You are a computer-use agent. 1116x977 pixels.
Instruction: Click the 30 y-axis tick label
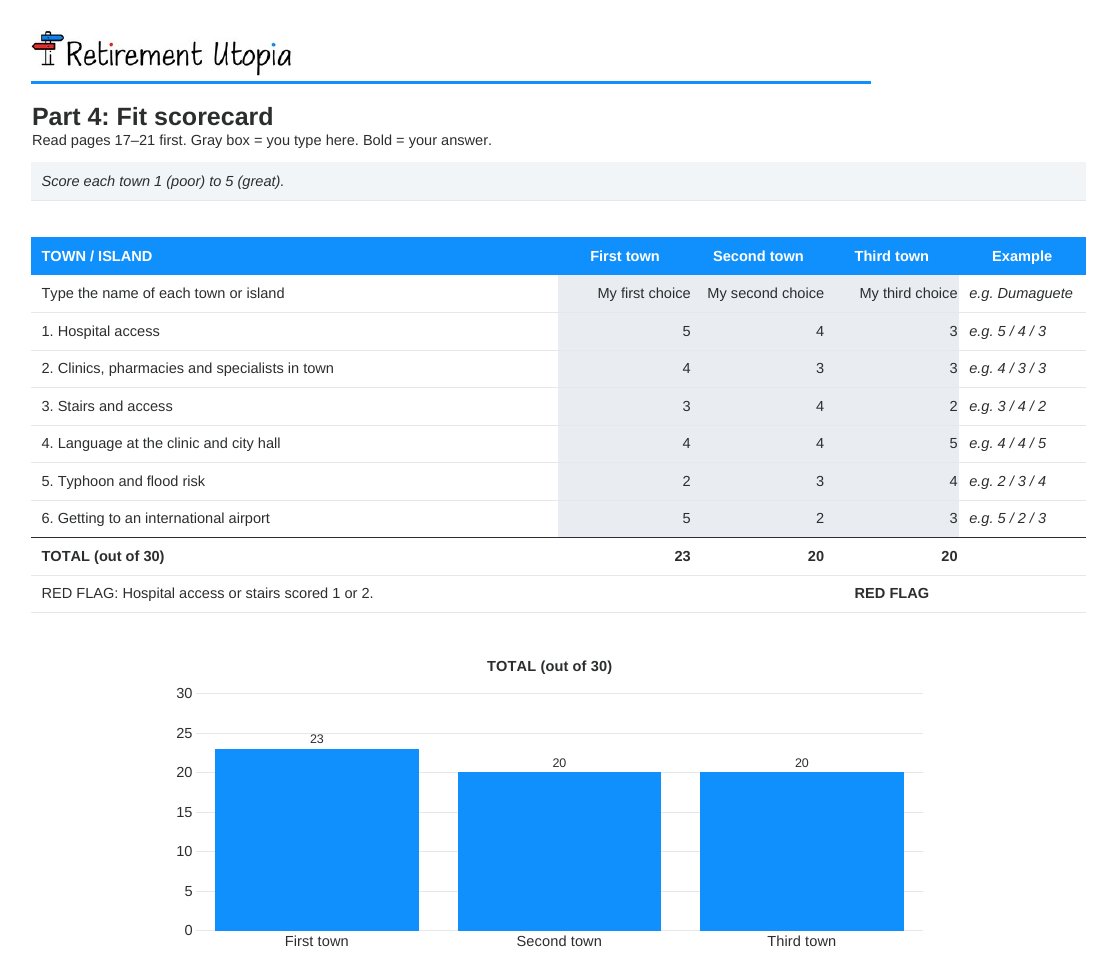click(184, 693)
